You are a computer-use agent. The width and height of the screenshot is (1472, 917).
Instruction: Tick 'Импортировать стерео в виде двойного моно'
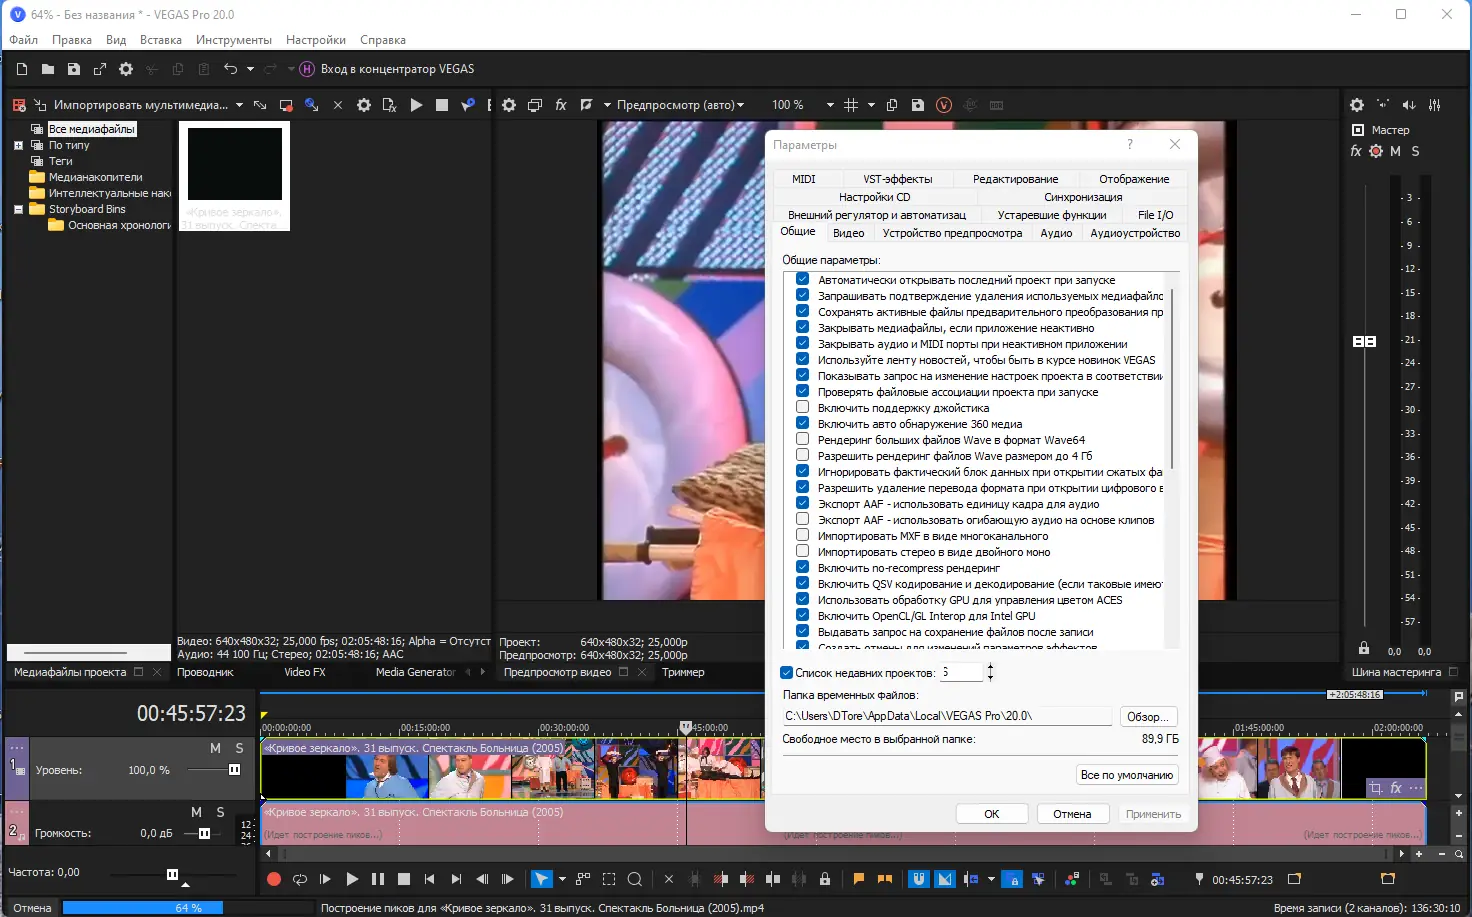[802, 552]
